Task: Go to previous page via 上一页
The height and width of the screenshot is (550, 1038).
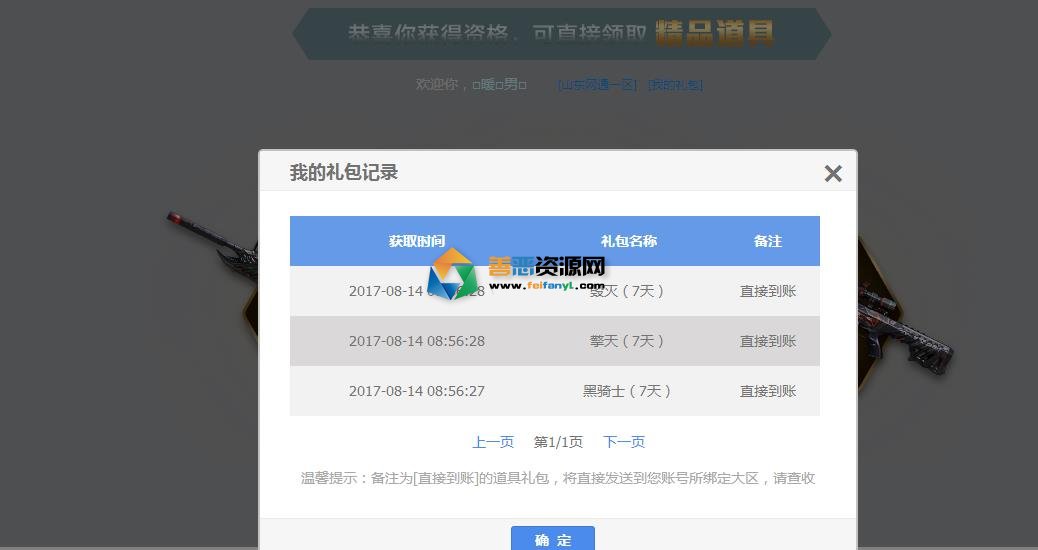Action: tap(493, 442)
